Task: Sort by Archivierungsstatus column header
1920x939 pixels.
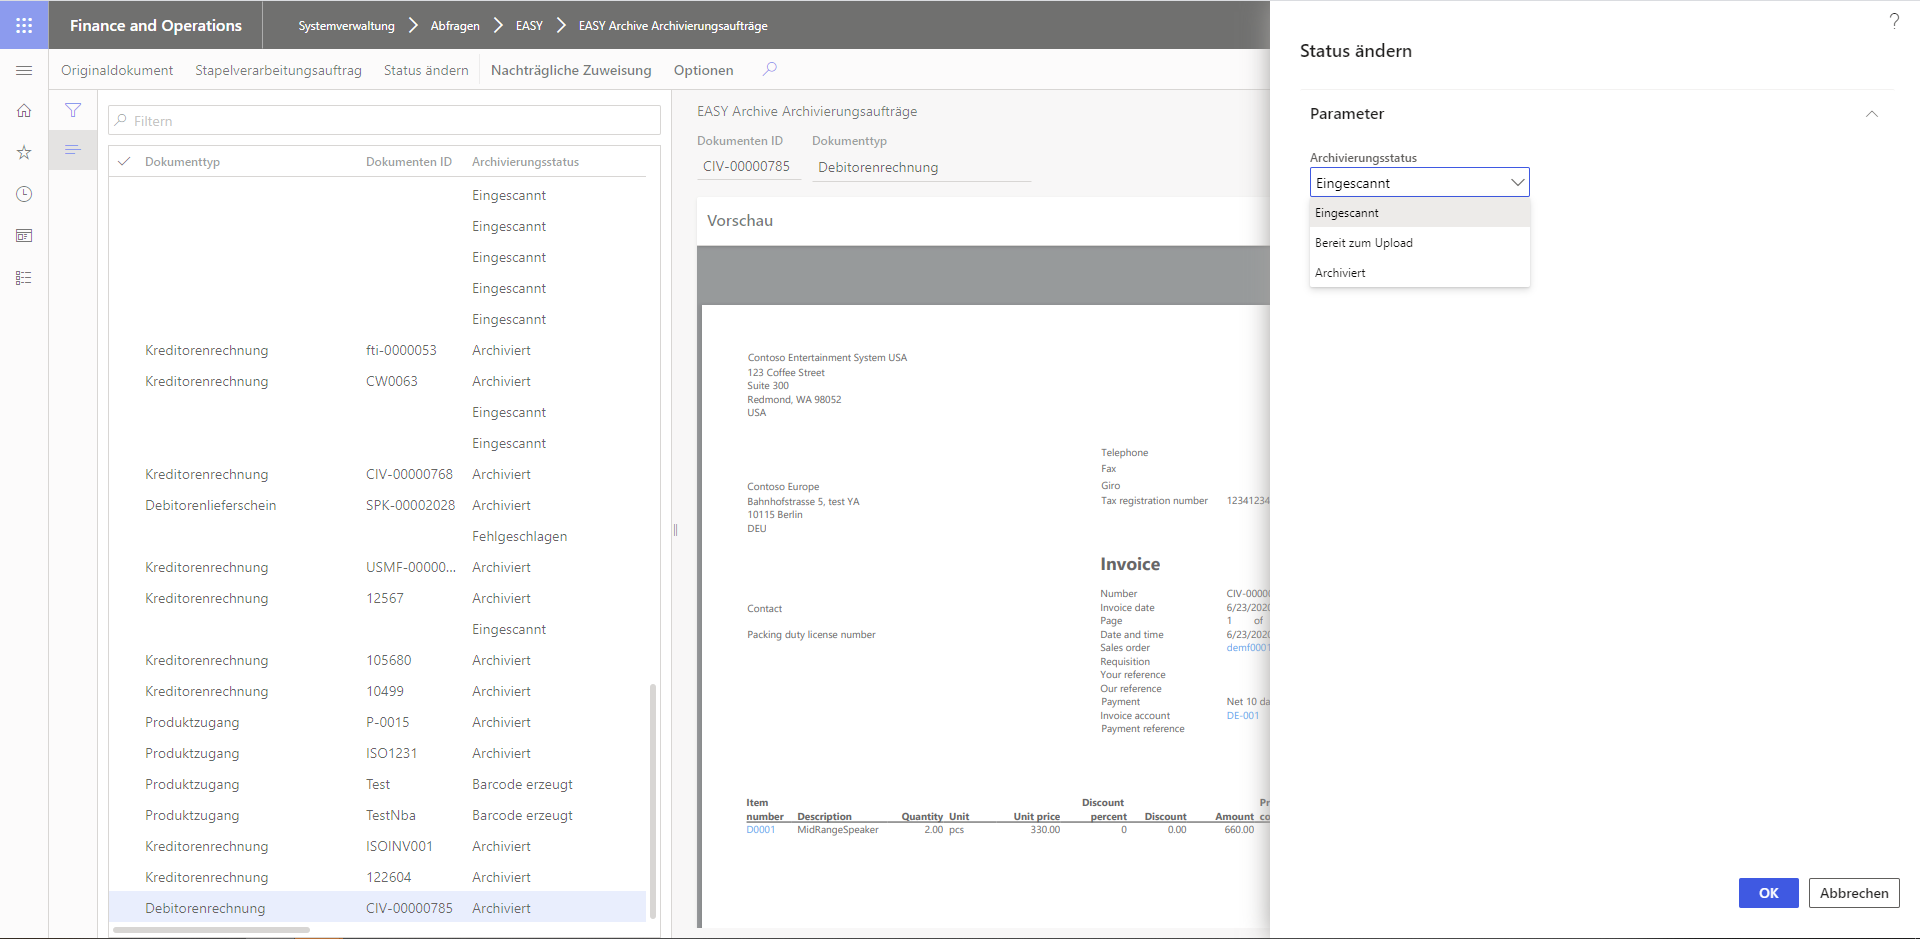Action: (x=525, y=161)
